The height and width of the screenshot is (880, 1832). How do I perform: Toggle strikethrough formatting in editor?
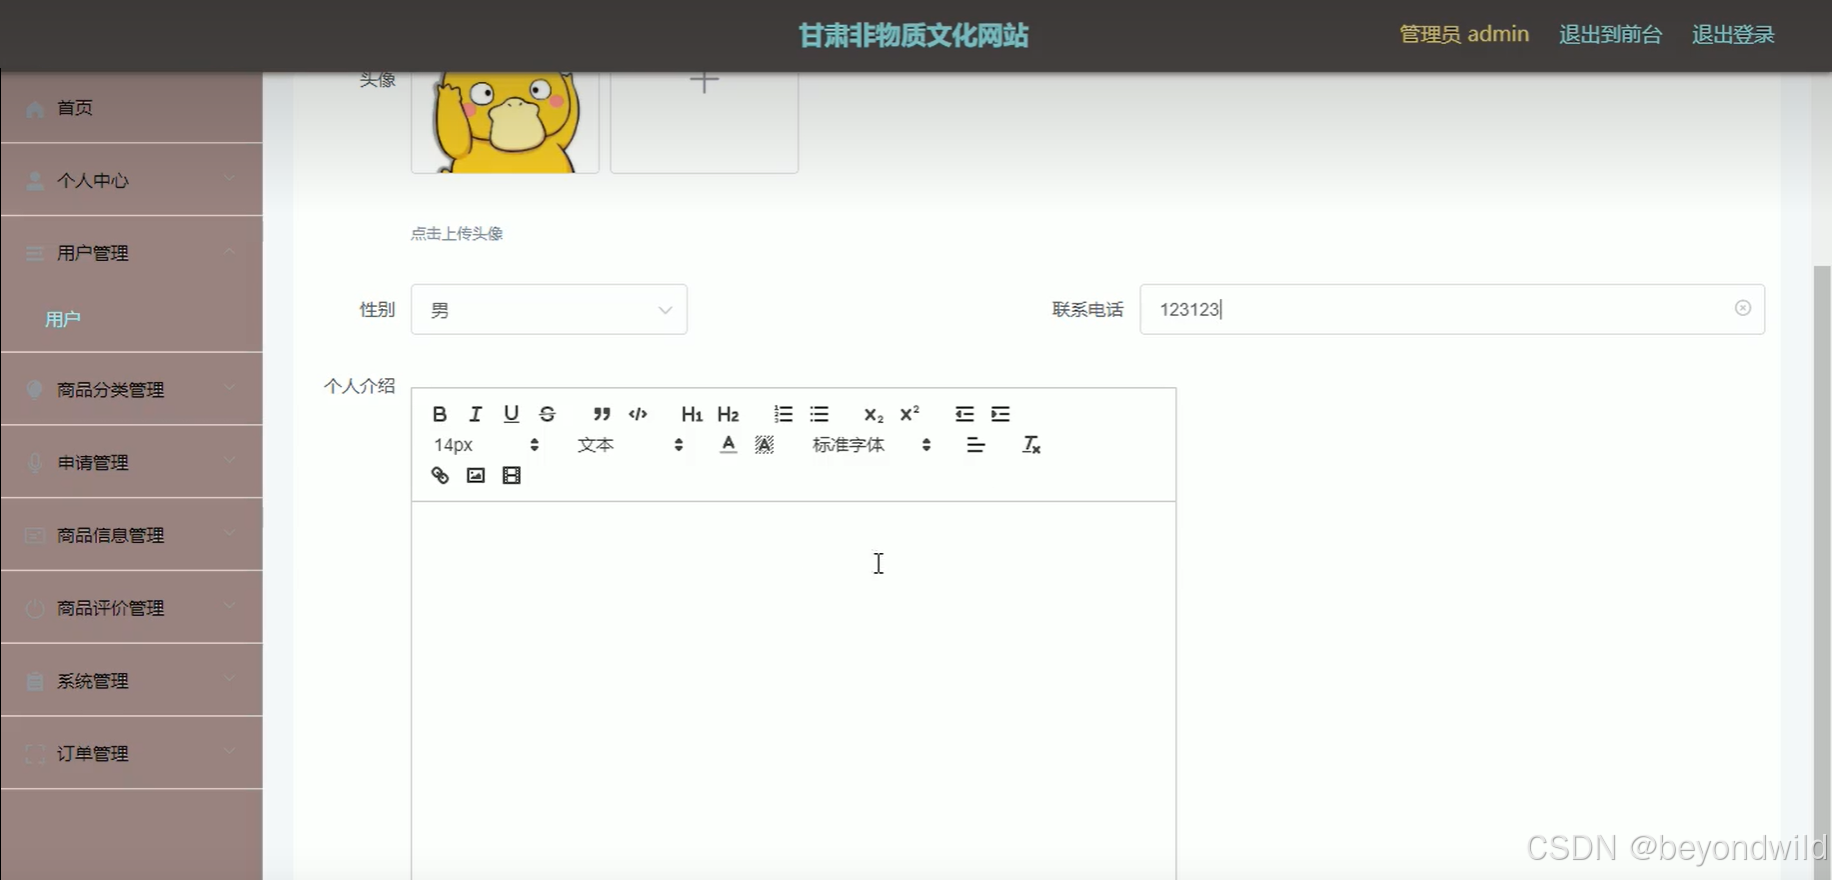547,414
